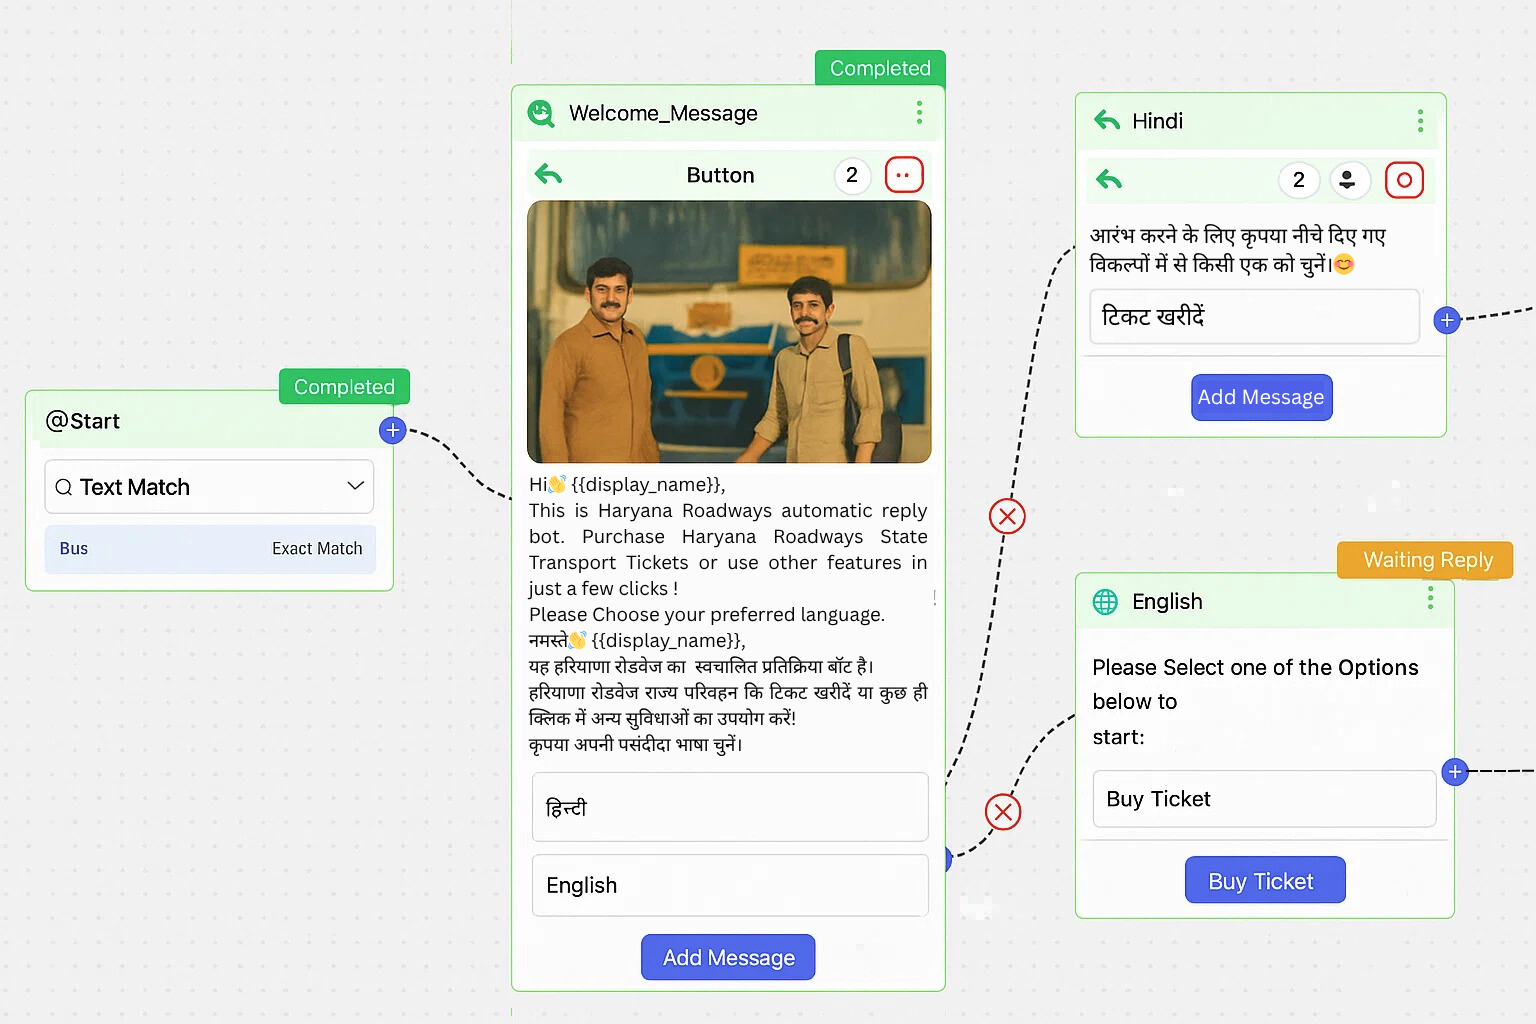
Task: Click plus connector beside Buy Ticket option
Action: coord(1455,772)
